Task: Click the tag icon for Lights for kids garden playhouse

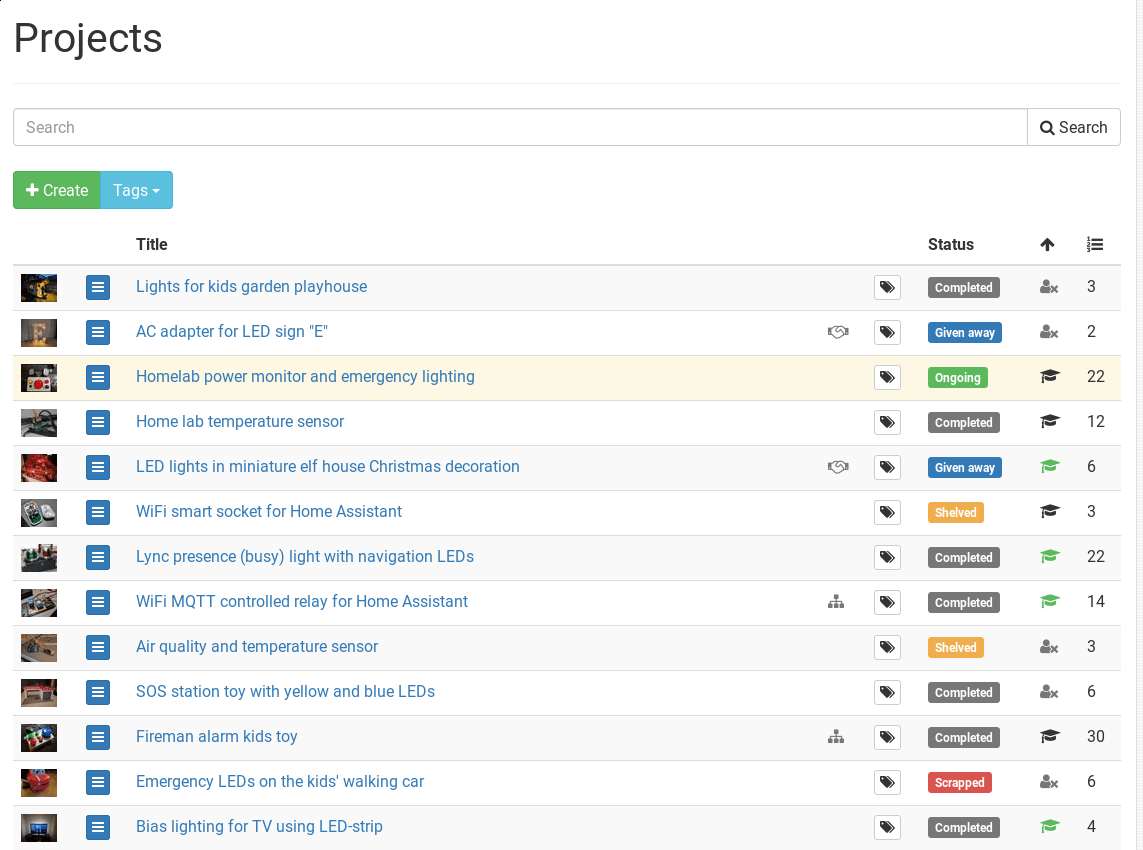Action: click(887, 288)
